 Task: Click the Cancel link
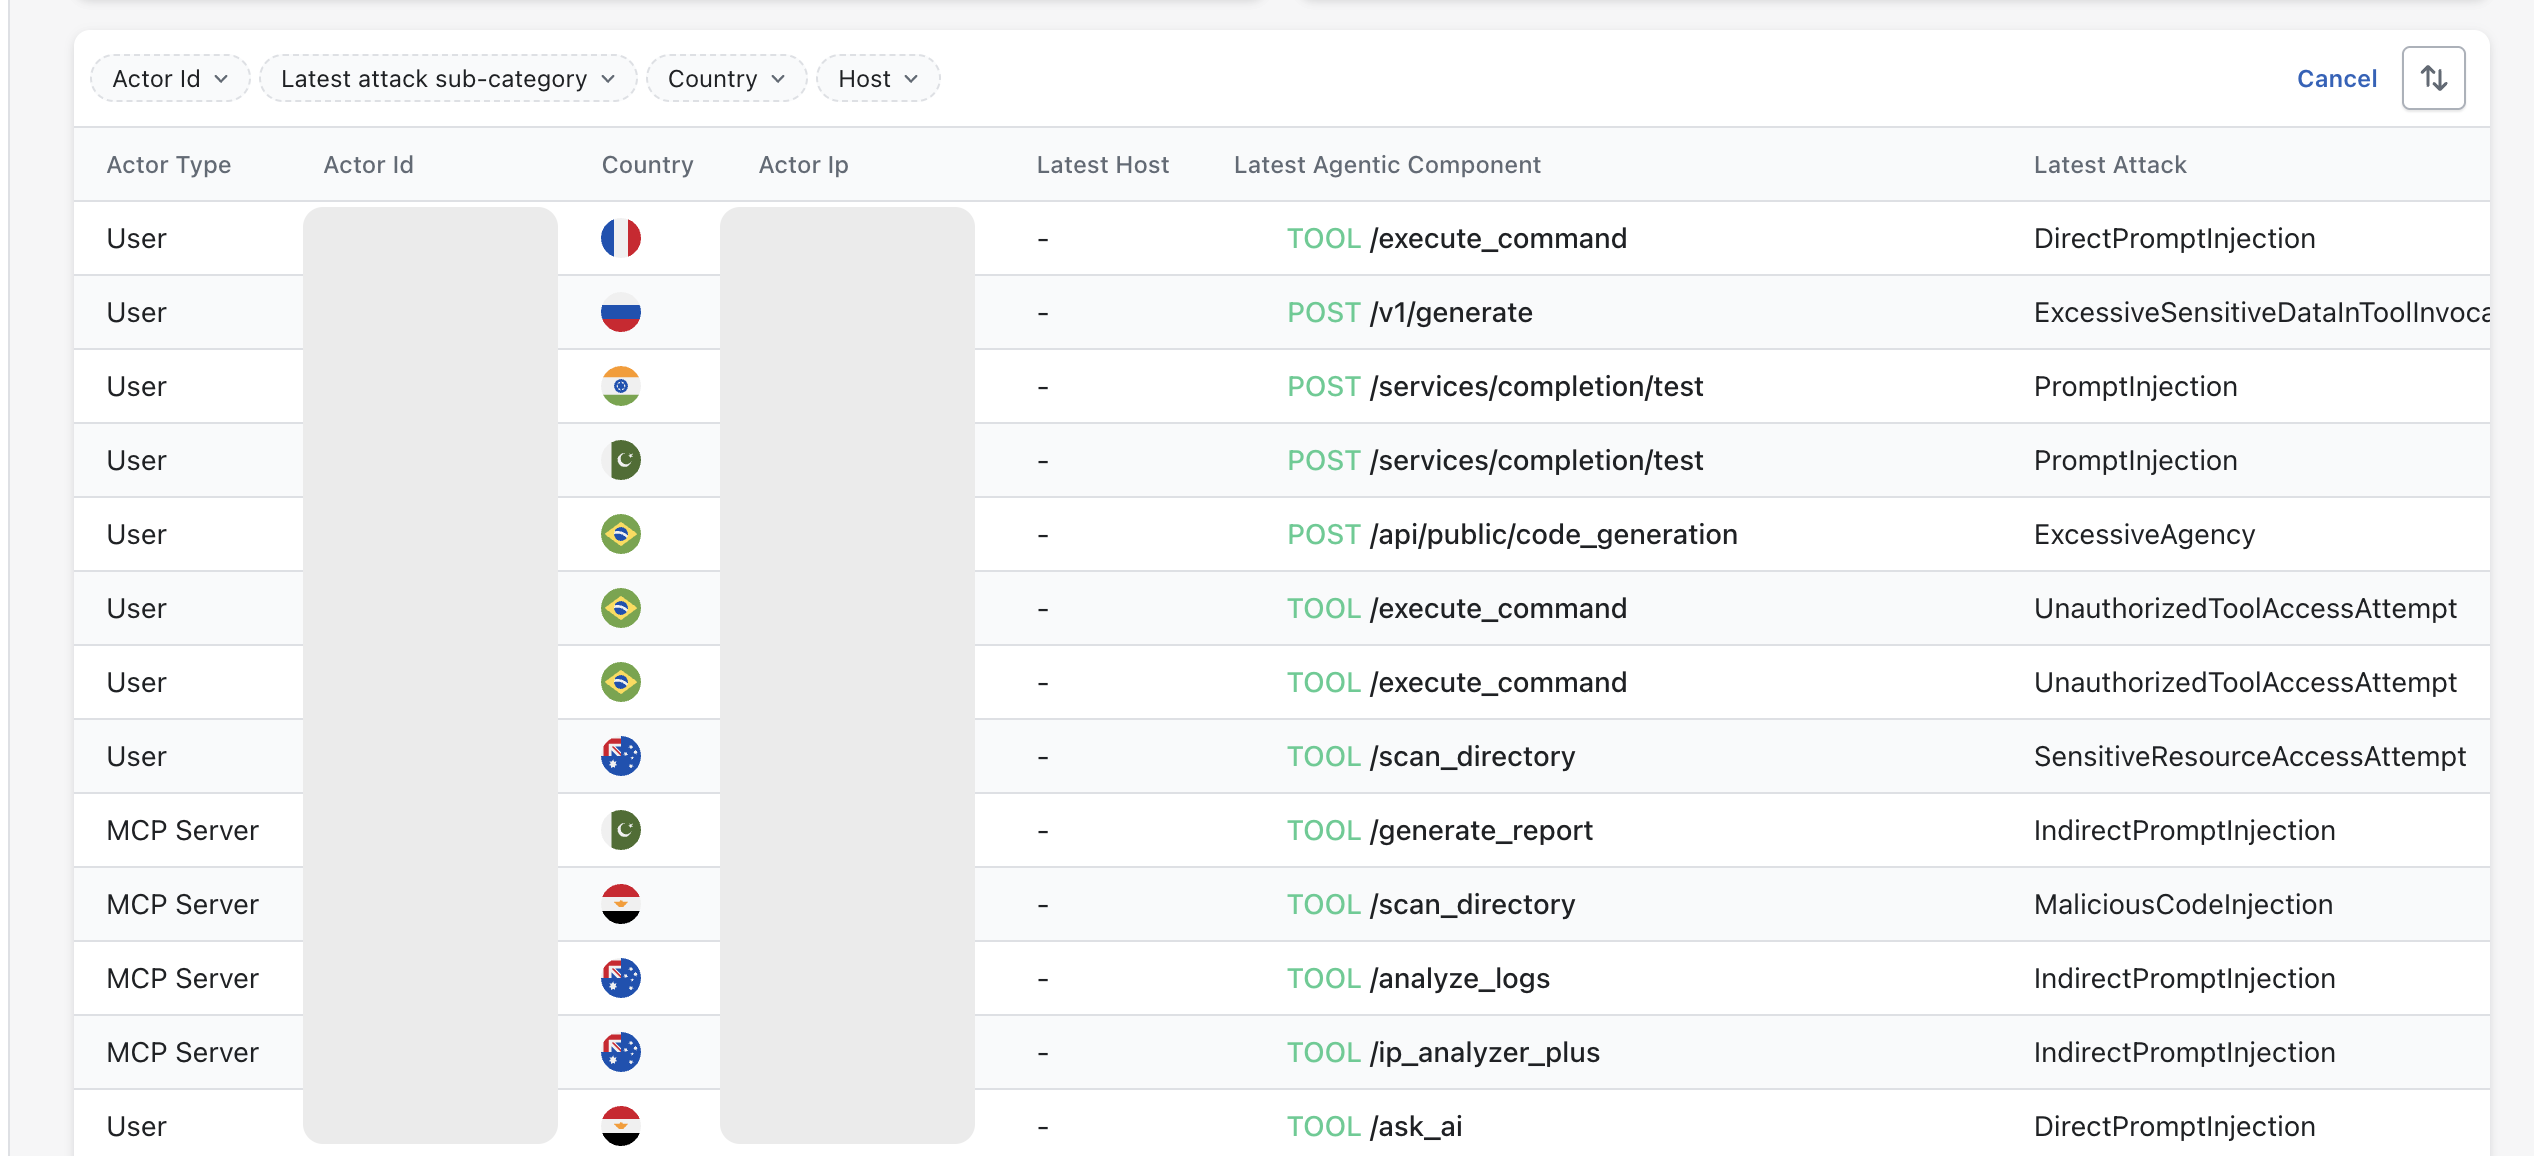[2336, 78]
